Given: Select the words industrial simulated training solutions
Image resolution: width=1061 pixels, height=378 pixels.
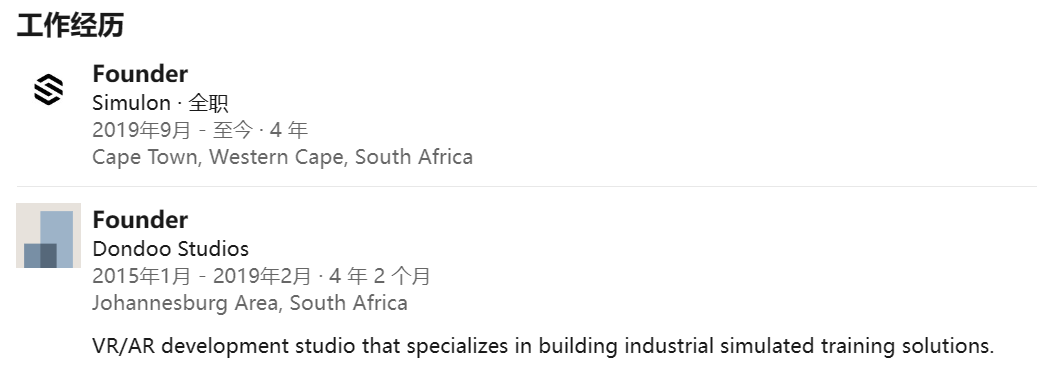Looking at the screenshot, I should 809,346.
